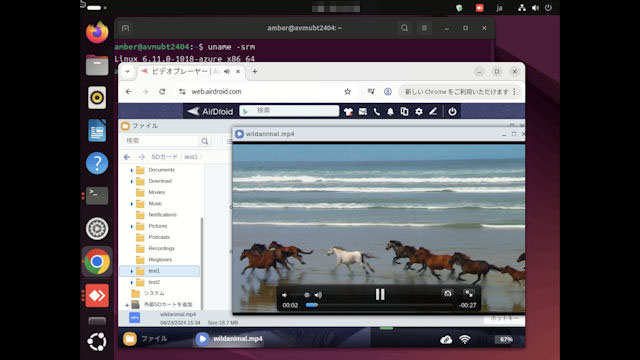Viewport: 640px width, 360px height.
Task: Click the AirDroid top search field
Action: coord(289,111)
